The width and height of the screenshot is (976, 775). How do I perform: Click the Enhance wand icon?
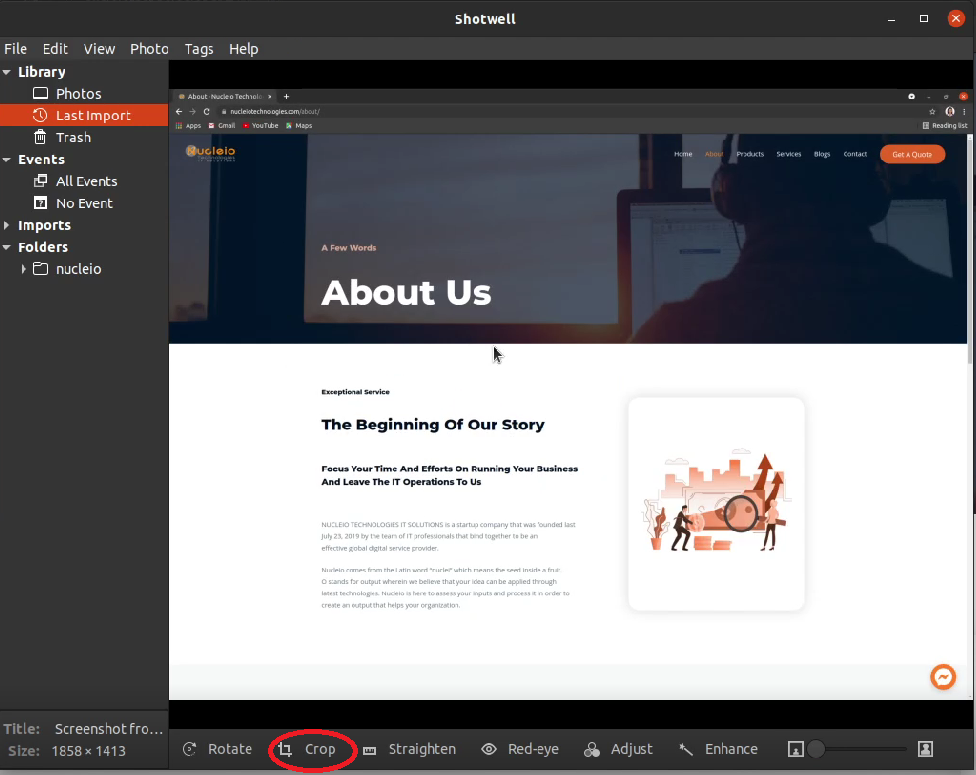click(686, 749)
